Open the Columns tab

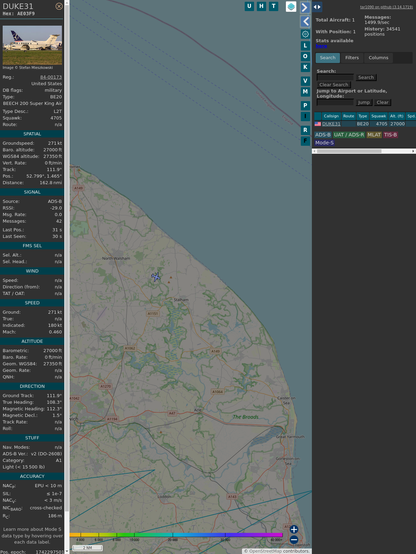pos(378,58)
